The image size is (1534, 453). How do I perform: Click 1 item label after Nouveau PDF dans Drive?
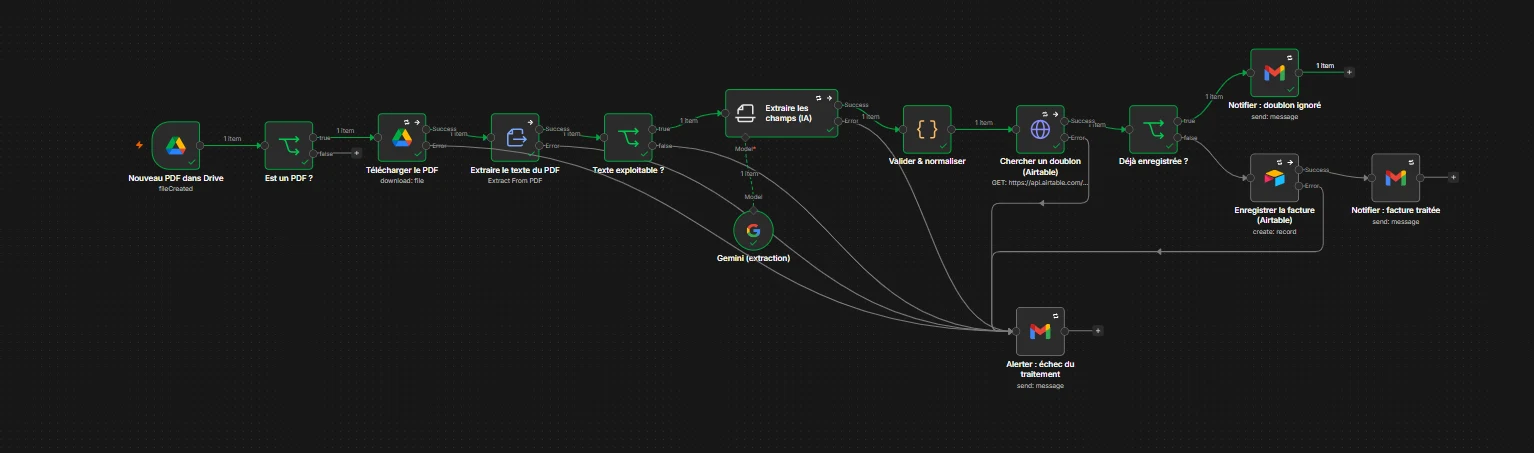(x=232, y=139)
